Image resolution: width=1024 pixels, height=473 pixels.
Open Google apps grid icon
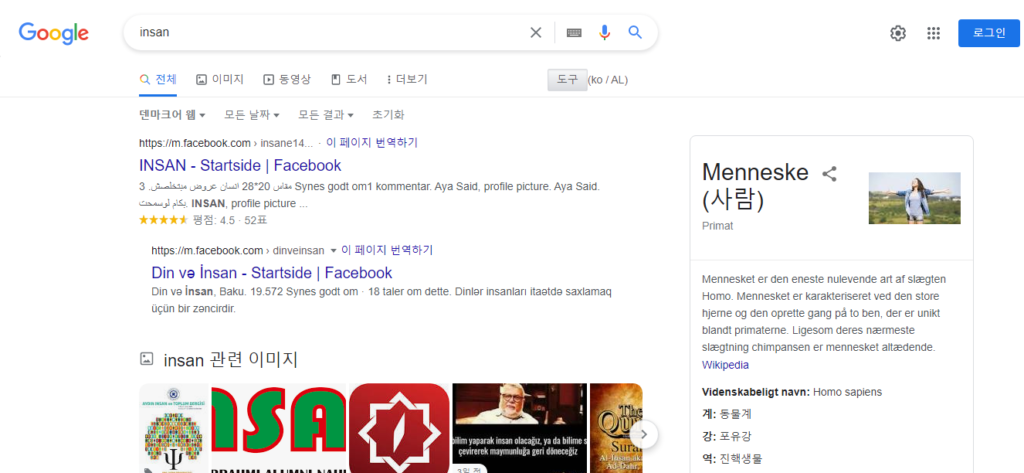coord(933,33)
